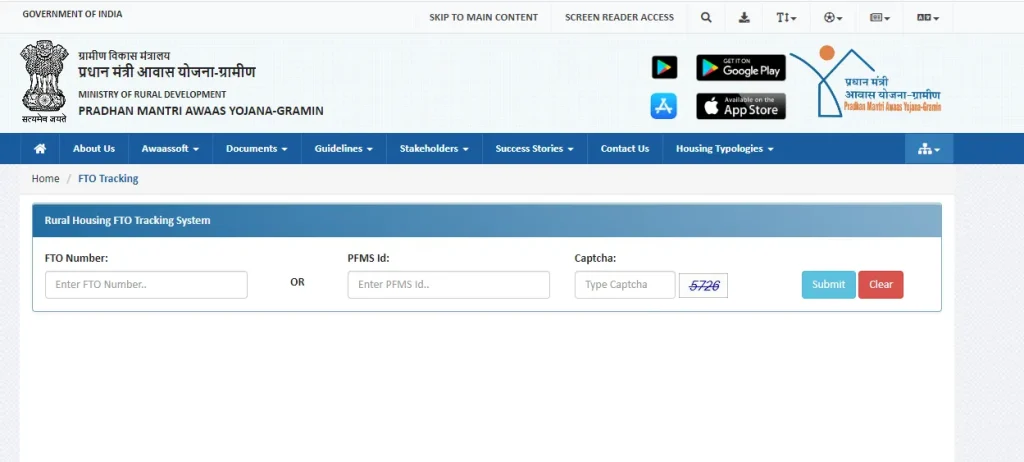Image resolution: width=1024 pixels, height=462 pixels.
Task: Click the national emblem logo
Action: [x=44, y=80]
